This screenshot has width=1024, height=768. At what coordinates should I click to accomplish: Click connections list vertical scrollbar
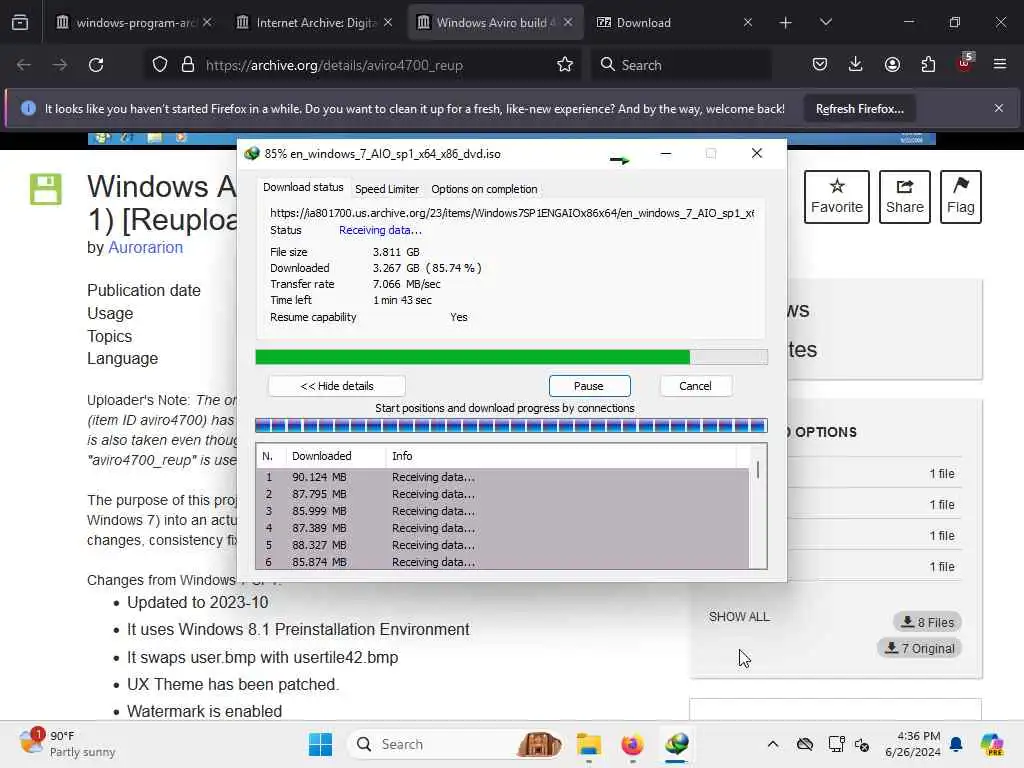point(758,506)
